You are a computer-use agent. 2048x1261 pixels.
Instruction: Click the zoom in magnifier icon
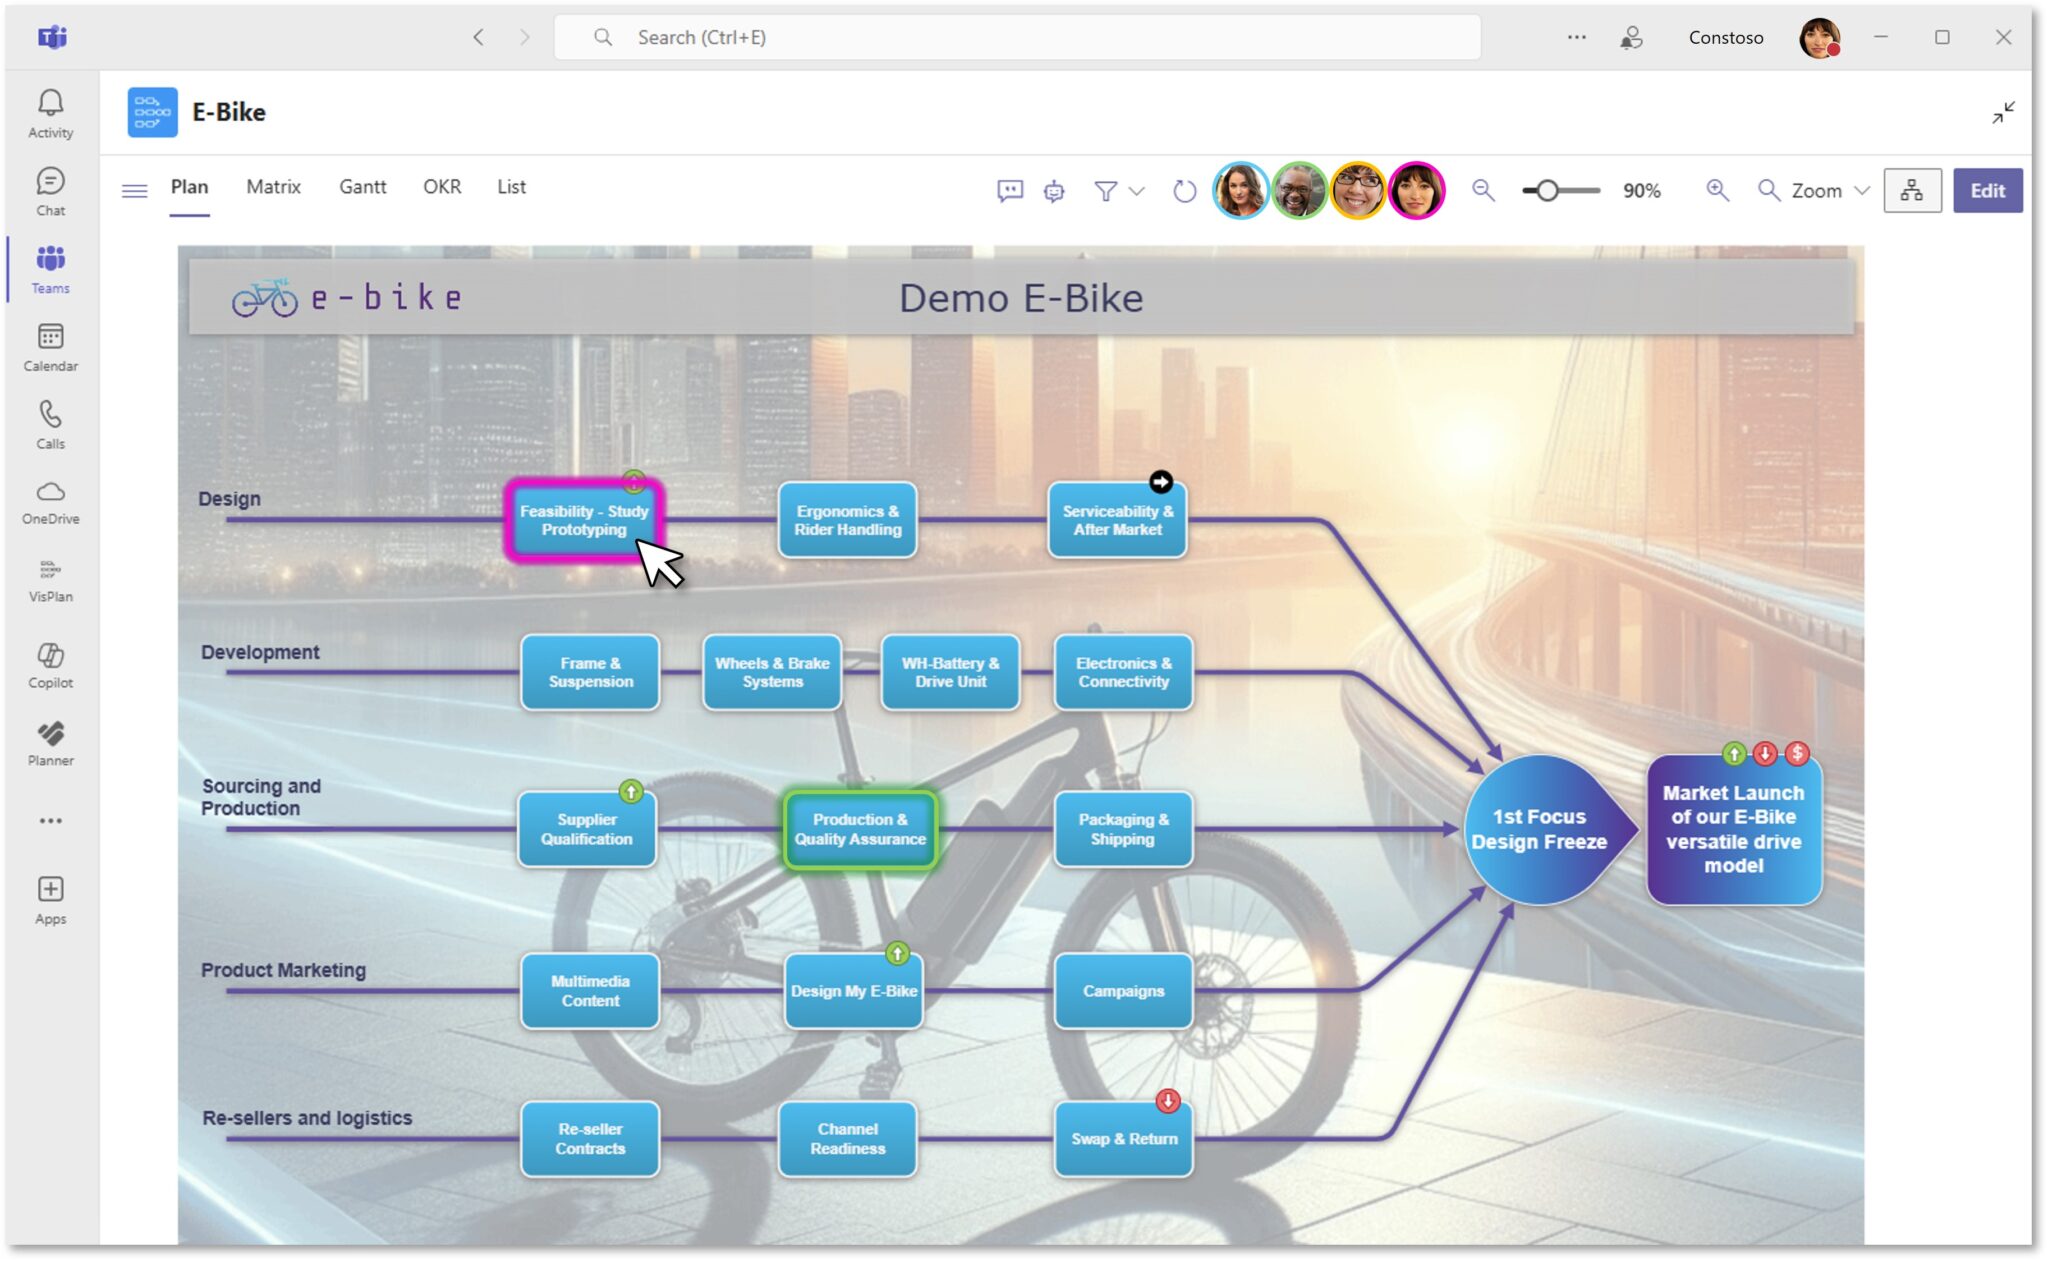(1718, 190)
